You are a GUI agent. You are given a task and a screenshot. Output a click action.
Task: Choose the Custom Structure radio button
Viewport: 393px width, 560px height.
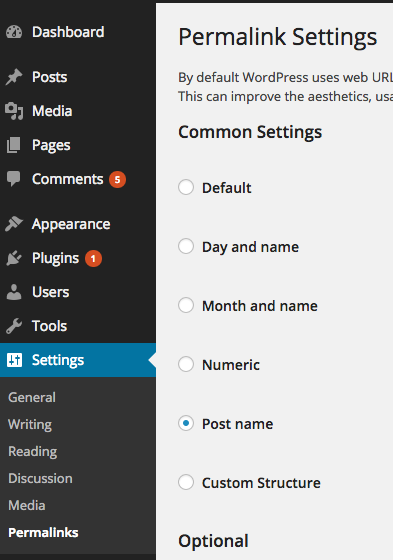186,482
